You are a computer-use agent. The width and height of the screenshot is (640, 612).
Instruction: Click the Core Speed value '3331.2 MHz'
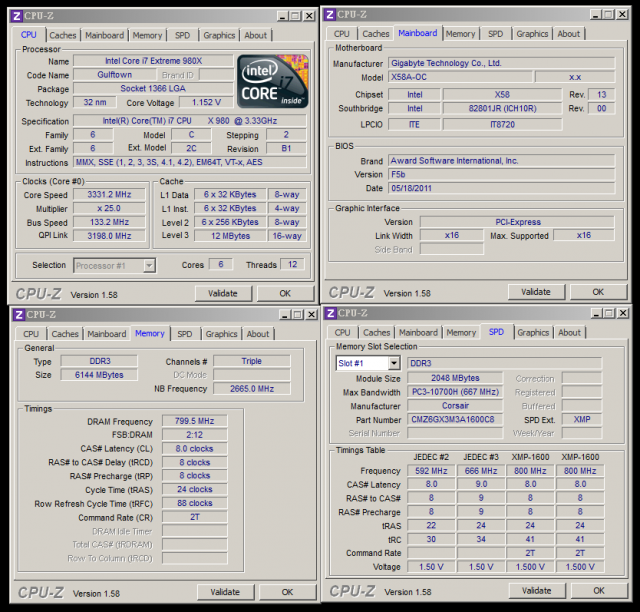[x=109, y=194]
